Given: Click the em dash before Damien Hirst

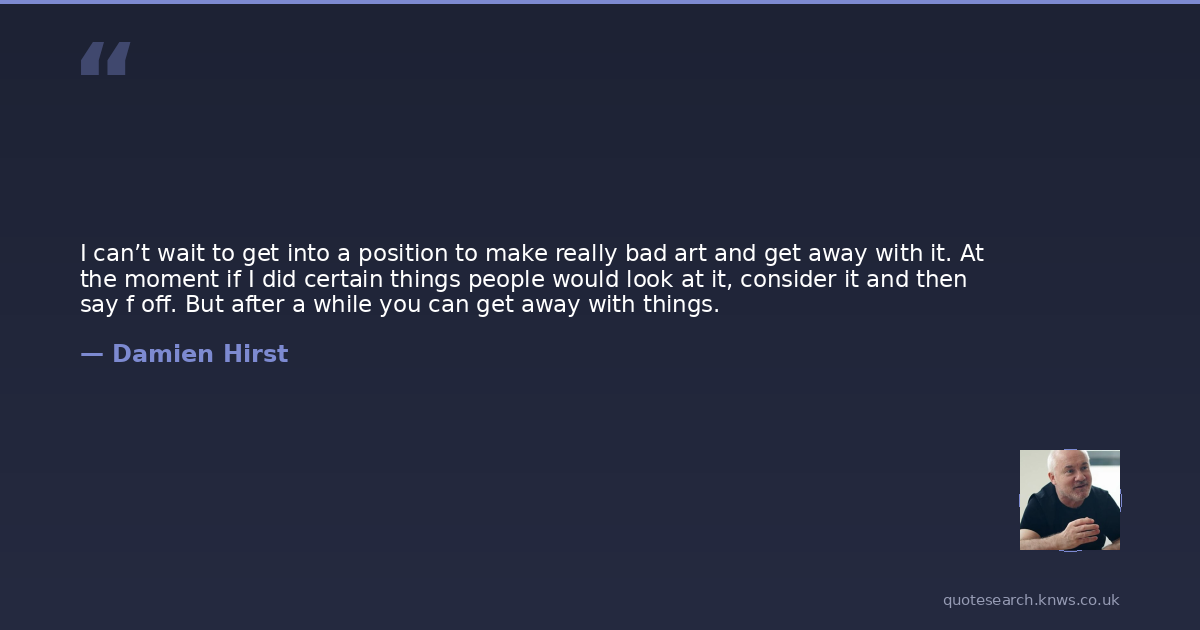Looking at the screenshot, I should tap(91, 354).
